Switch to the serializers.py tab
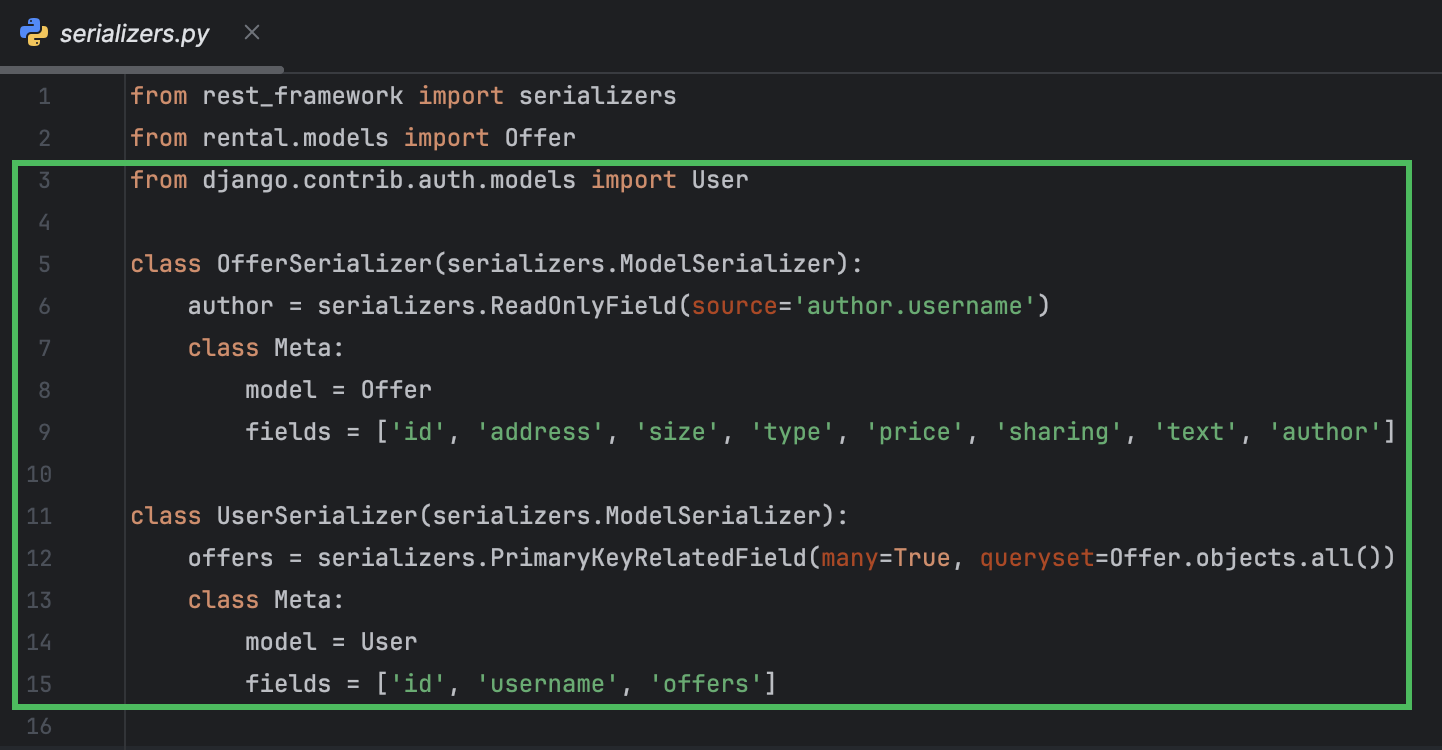The height and width of the screenshot is (750, 1442). (135, 32)
